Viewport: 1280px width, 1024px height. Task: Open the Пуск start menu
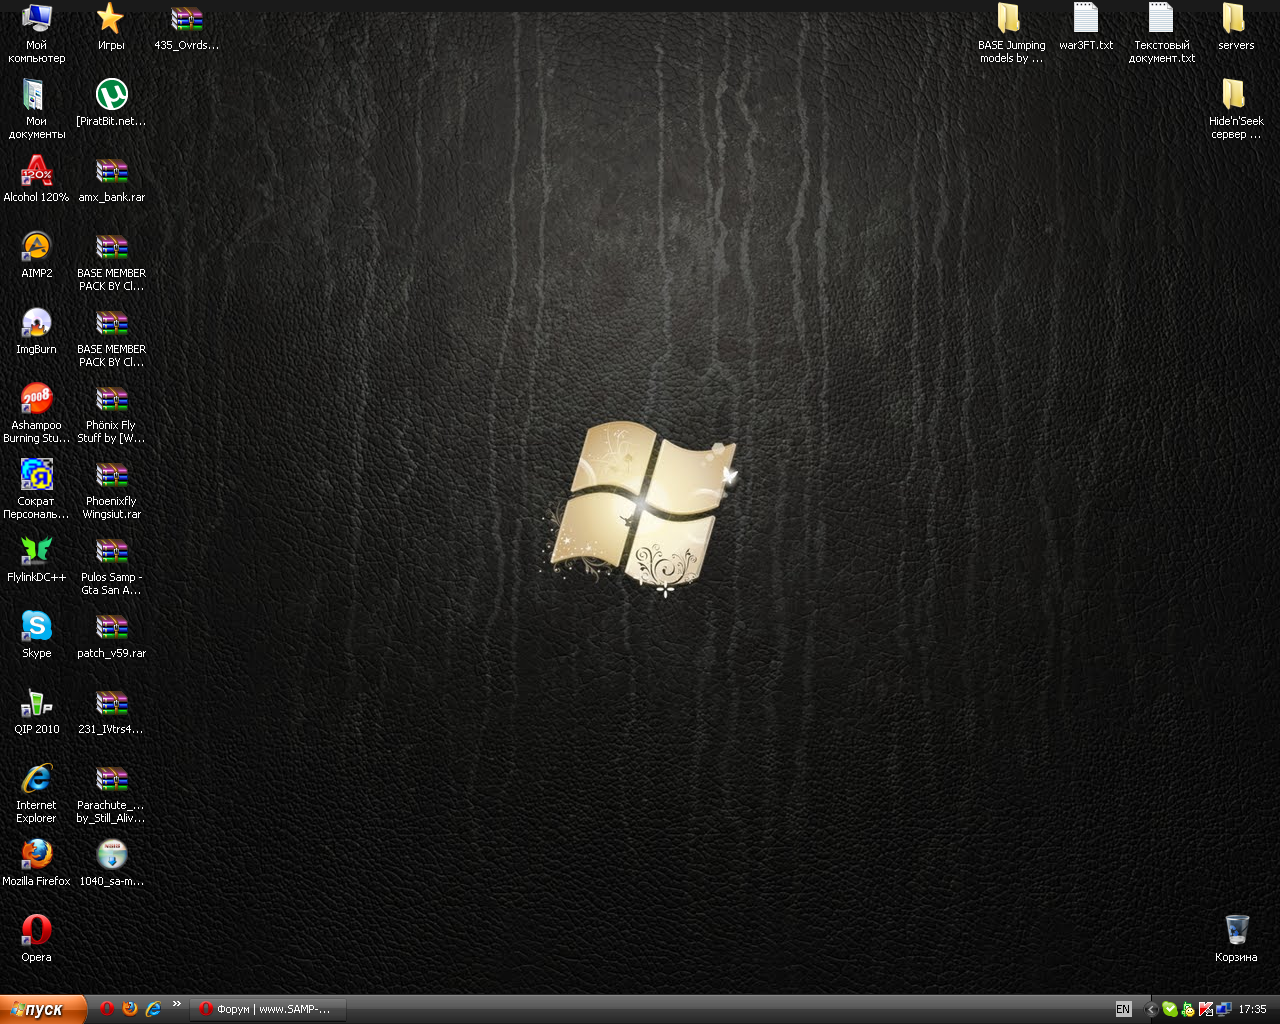point(43,1009)
